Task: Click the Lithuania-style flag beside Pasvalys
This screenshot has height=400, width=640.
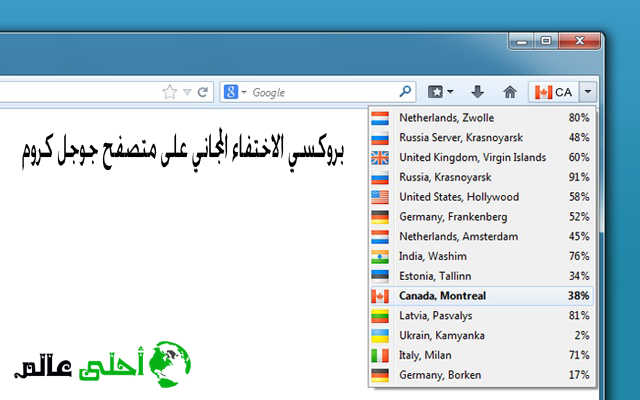Action: [380, 316]
